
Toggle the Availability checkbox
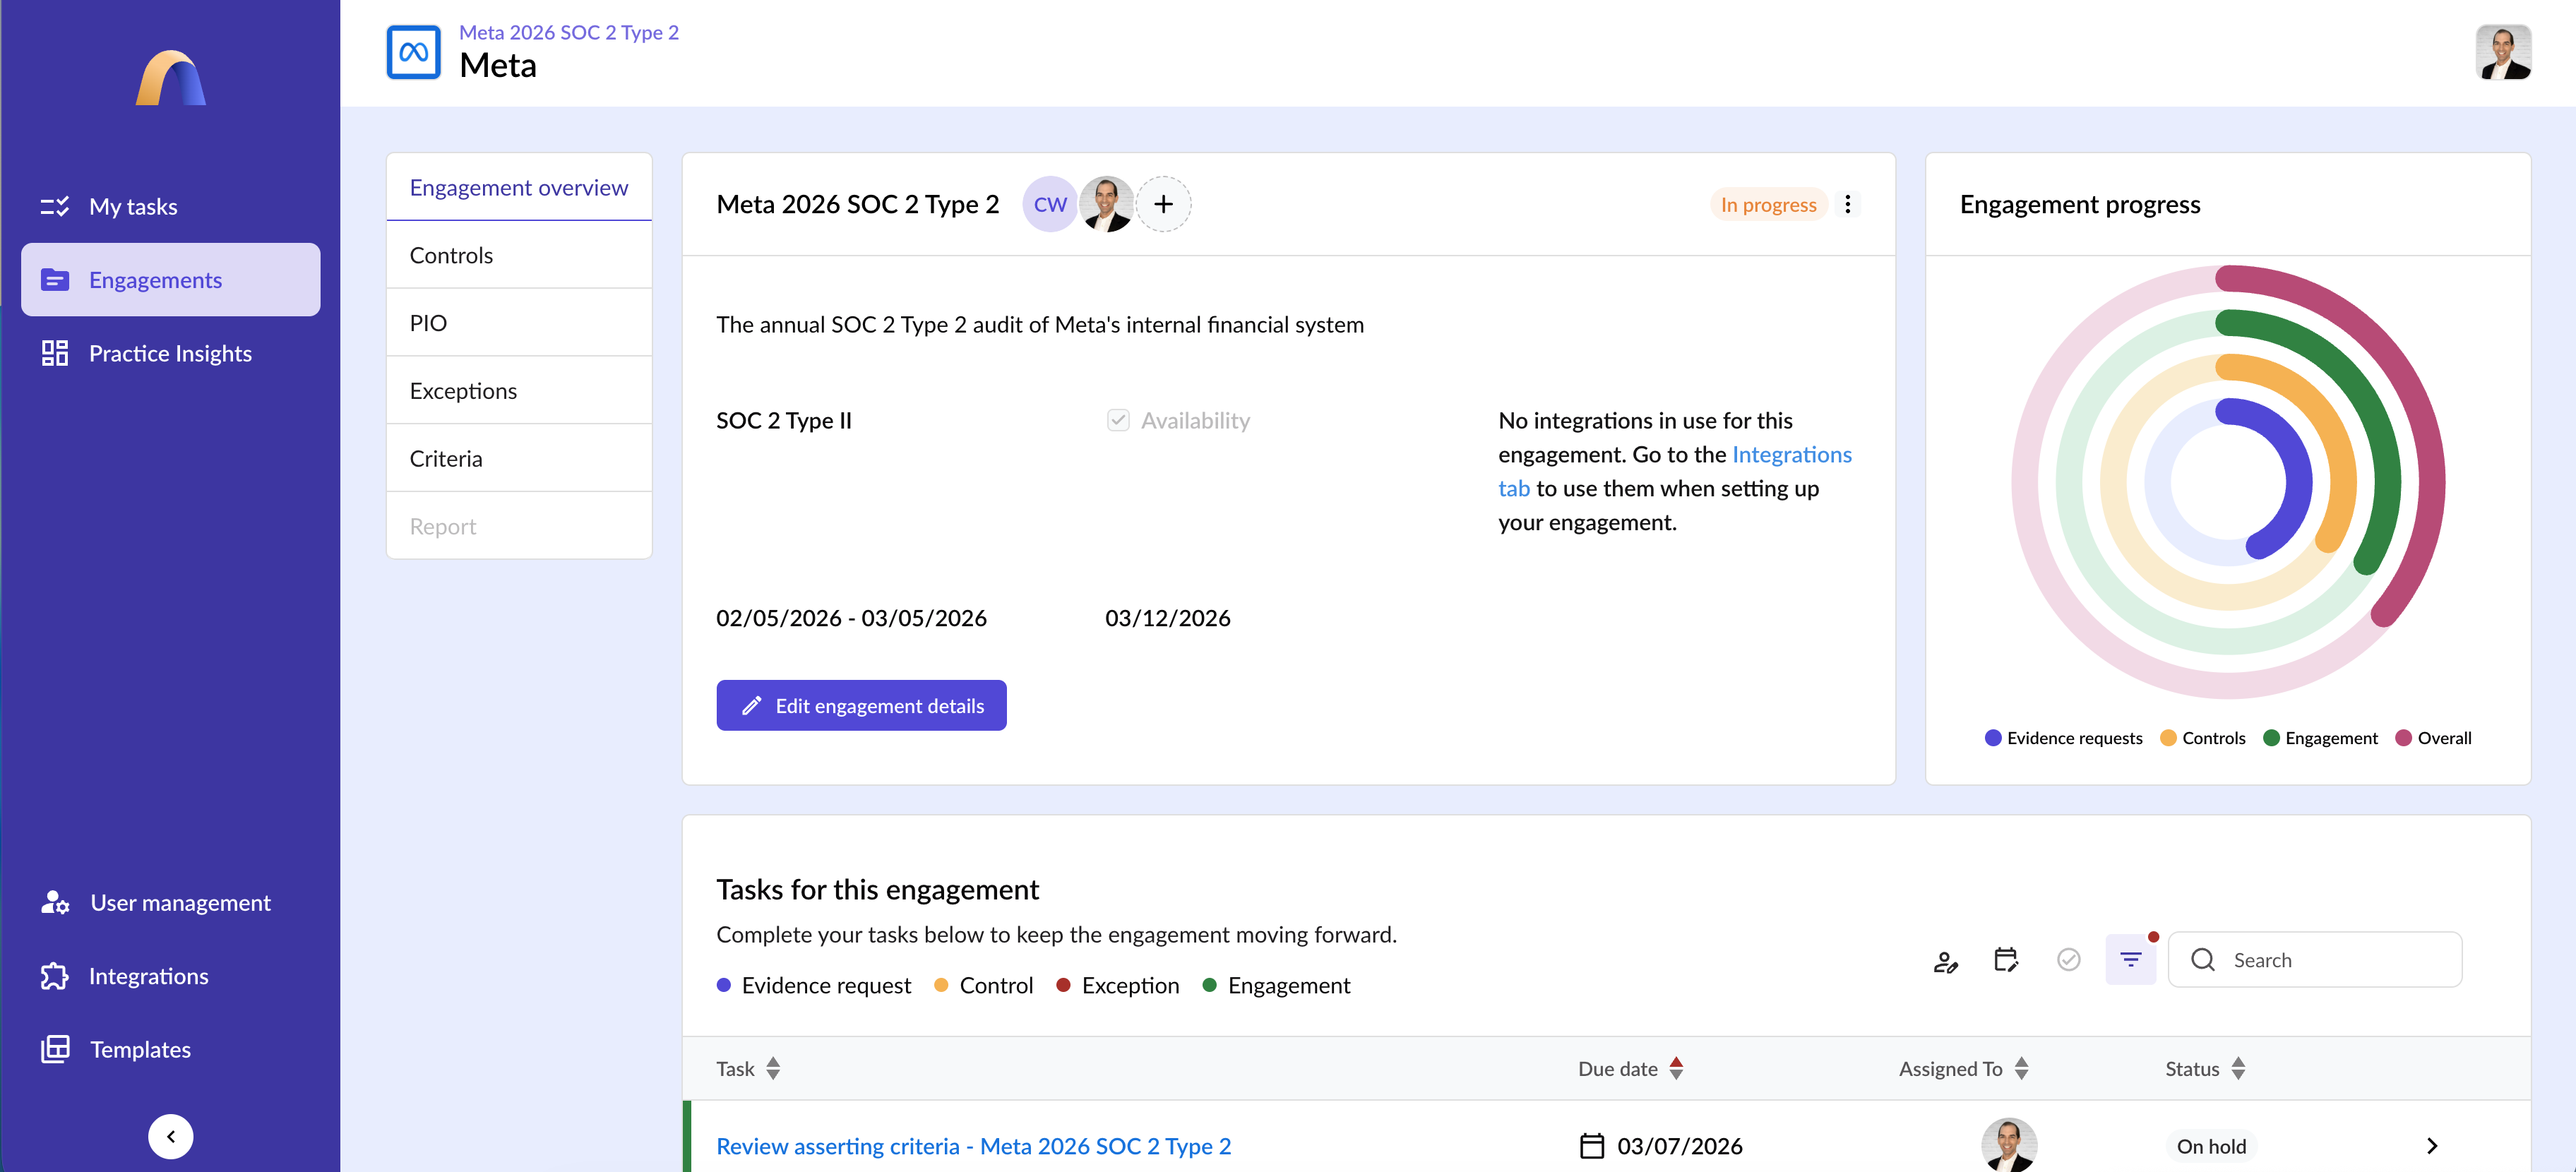(1118, 421)
